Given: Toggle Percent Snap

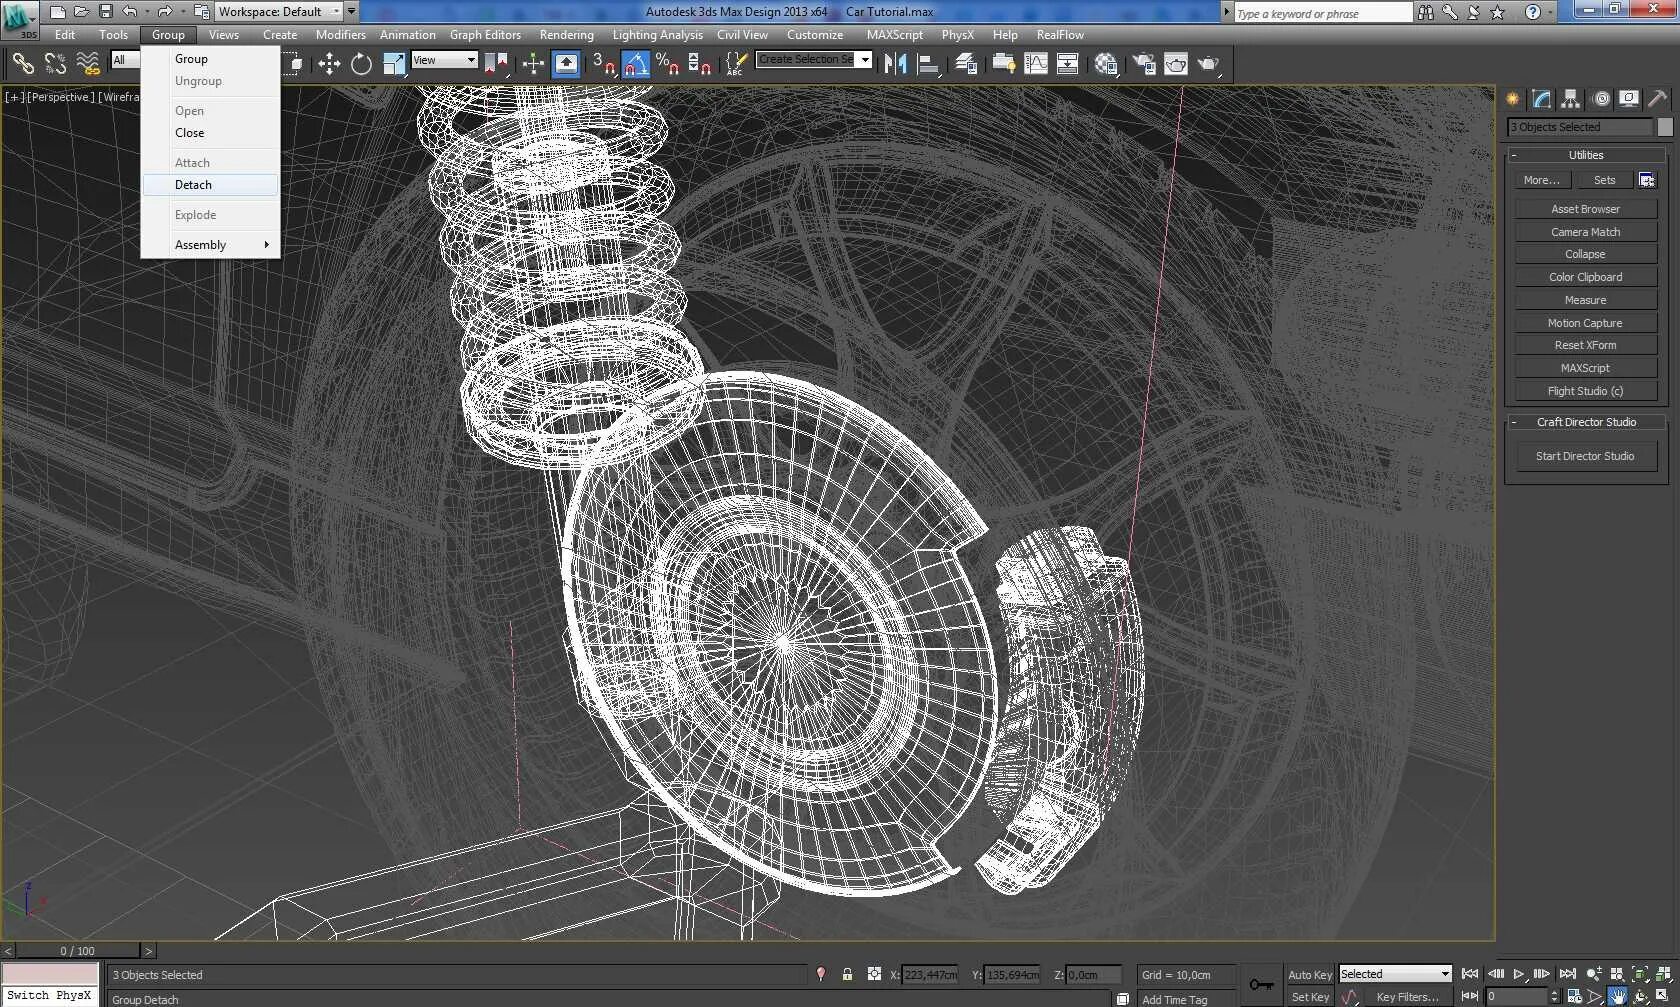Looking at the screenshot, I should click(668, 64).
